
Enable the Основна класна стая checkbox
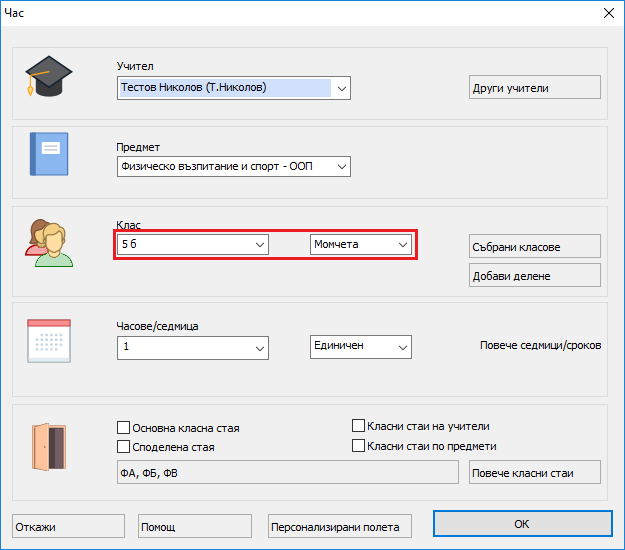pos(124,428)
